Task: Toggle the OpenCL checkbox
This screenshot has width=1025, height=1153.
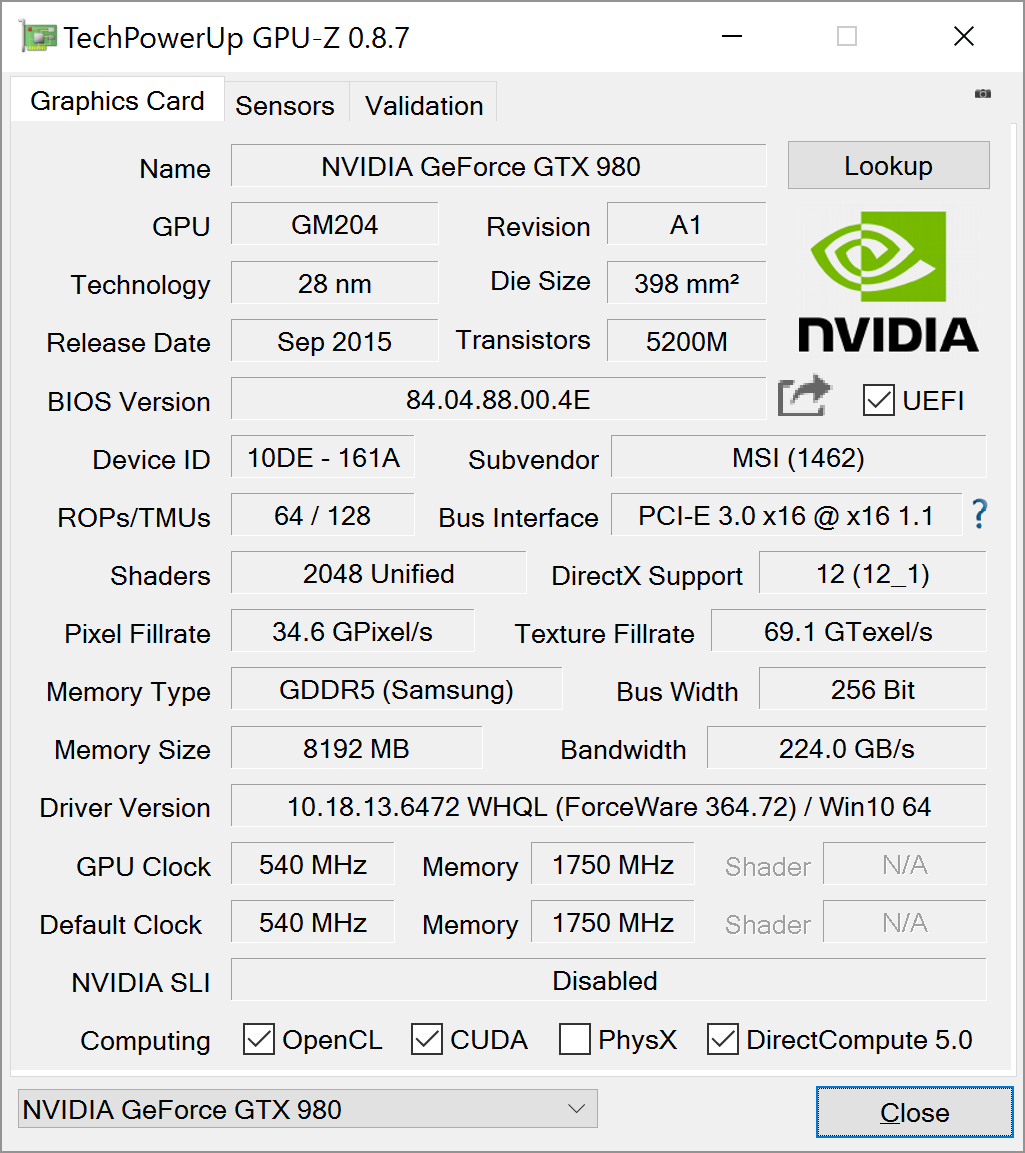Action: pos(259,1040)
